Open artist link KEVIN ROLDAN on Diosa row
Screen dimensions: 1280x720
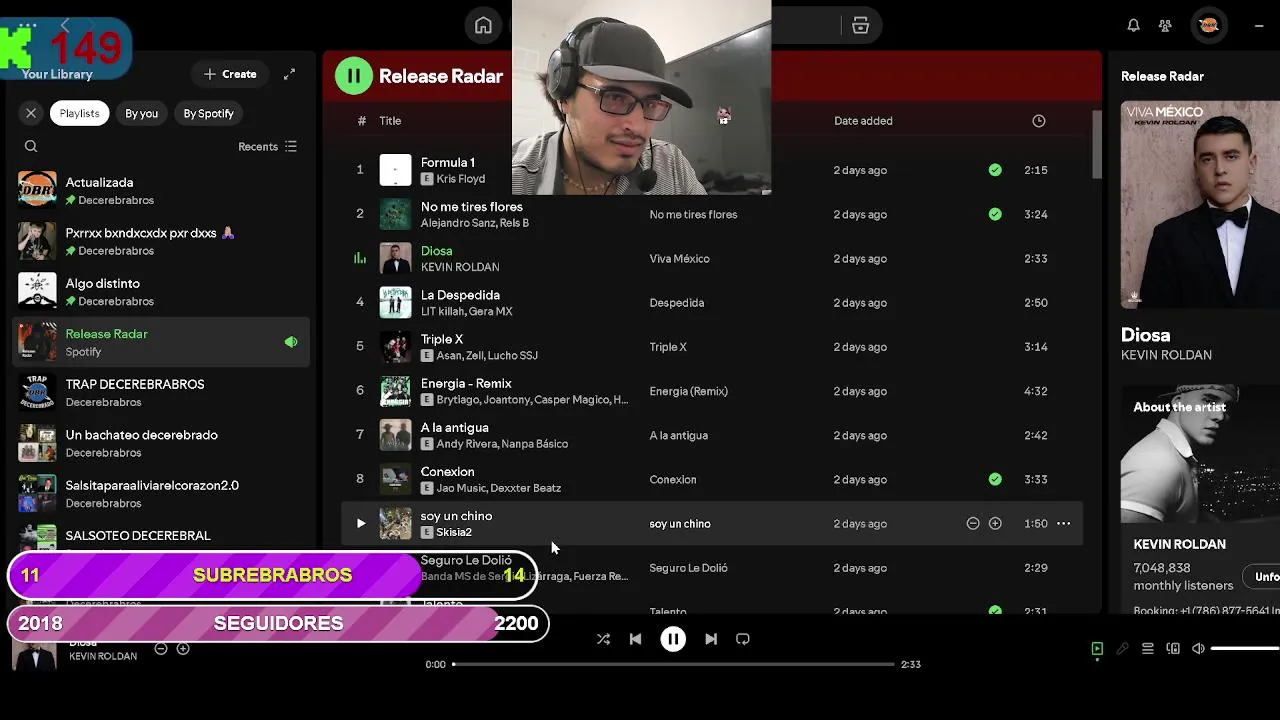[x=459, y=267]
